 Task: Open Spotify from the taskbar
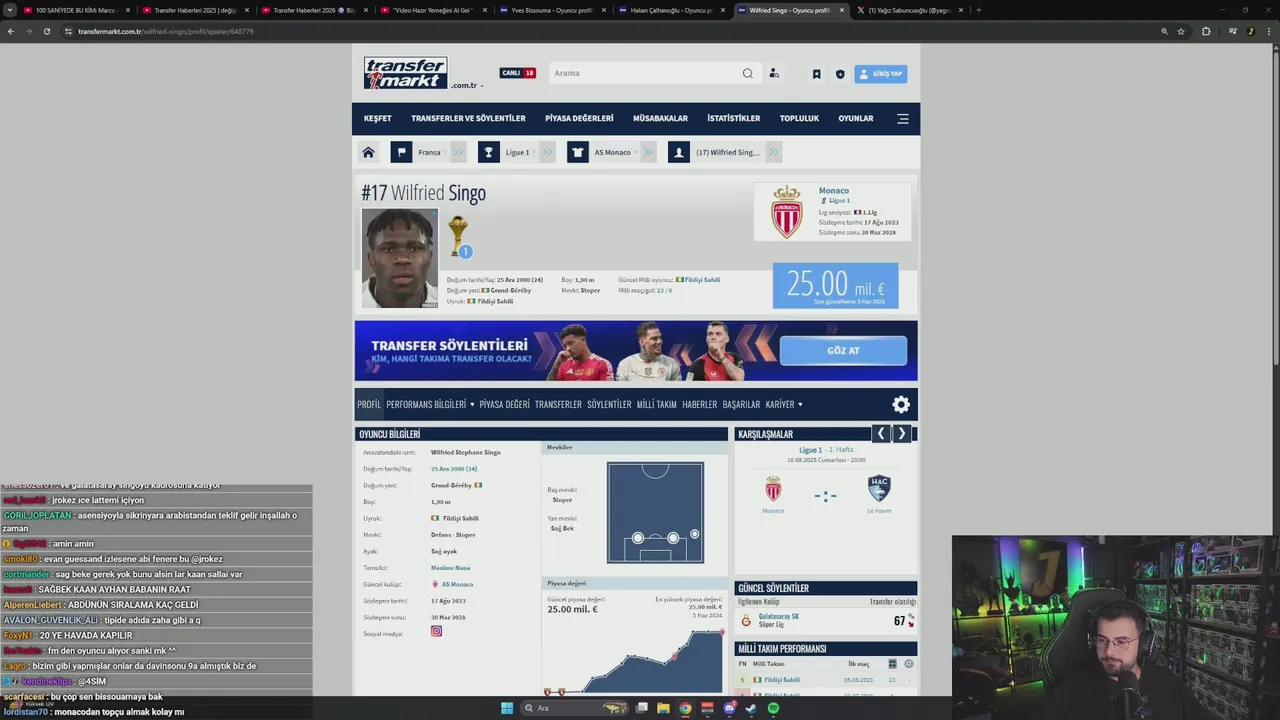773,708
